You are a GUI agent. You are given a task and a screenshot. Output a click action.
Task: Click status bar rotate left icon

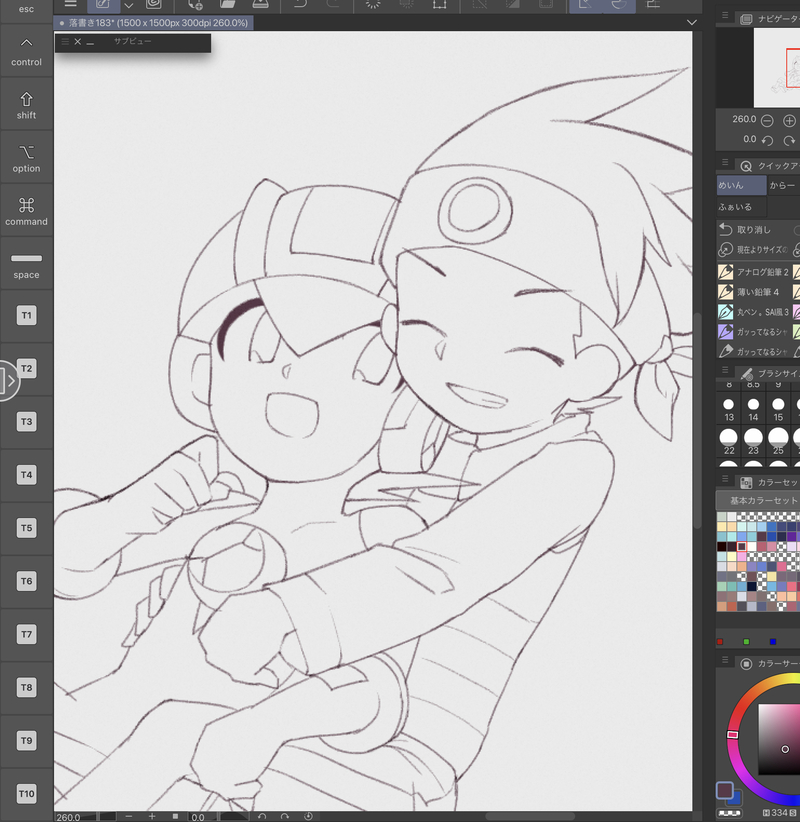pos(262,816)
